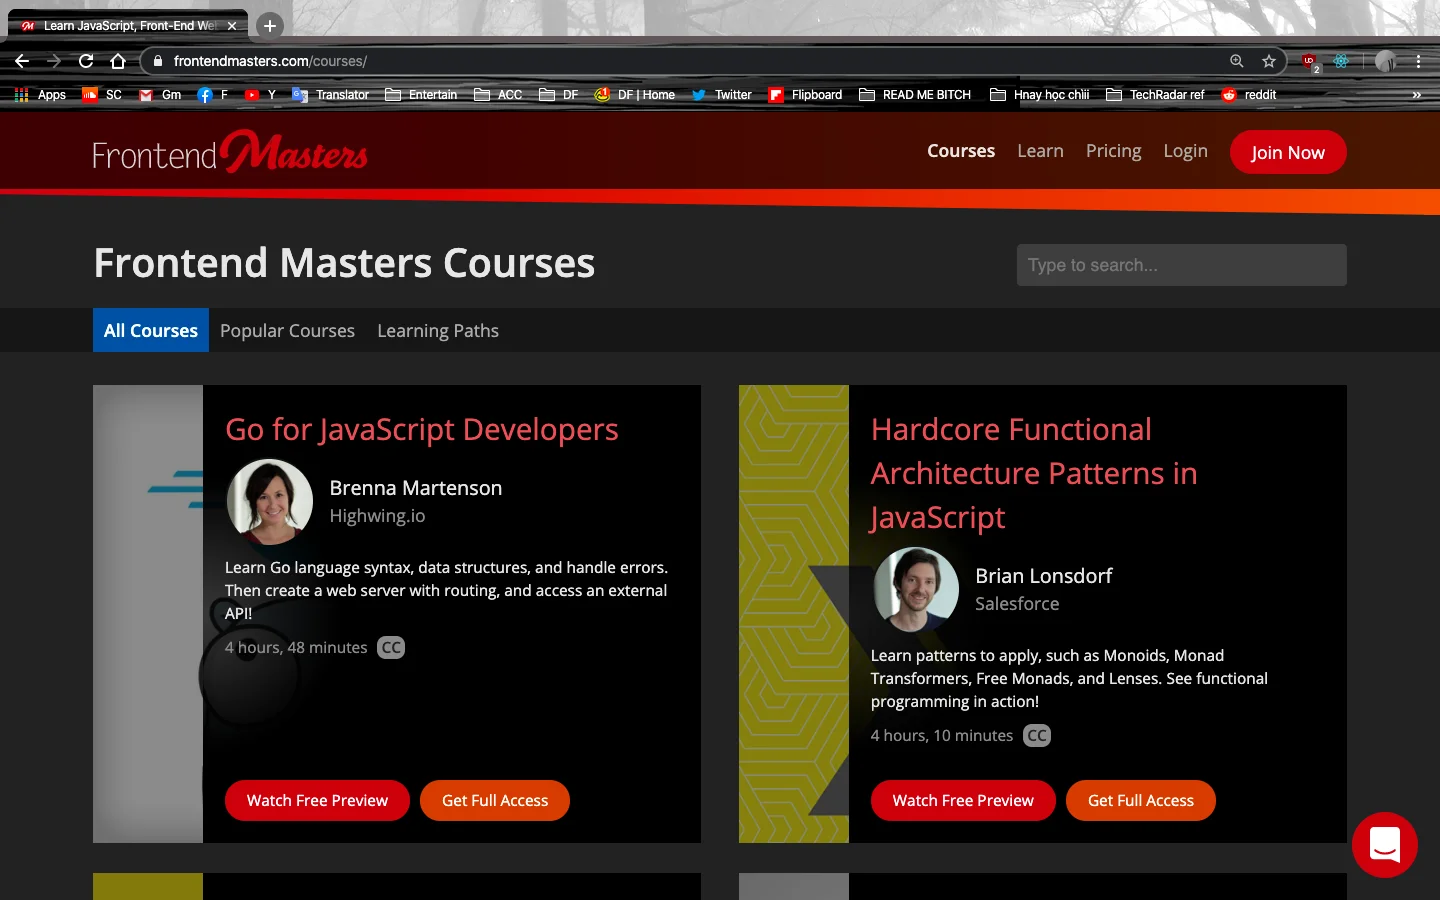
Task: Open the reddit bookmark
Action: coord(1249,95)
